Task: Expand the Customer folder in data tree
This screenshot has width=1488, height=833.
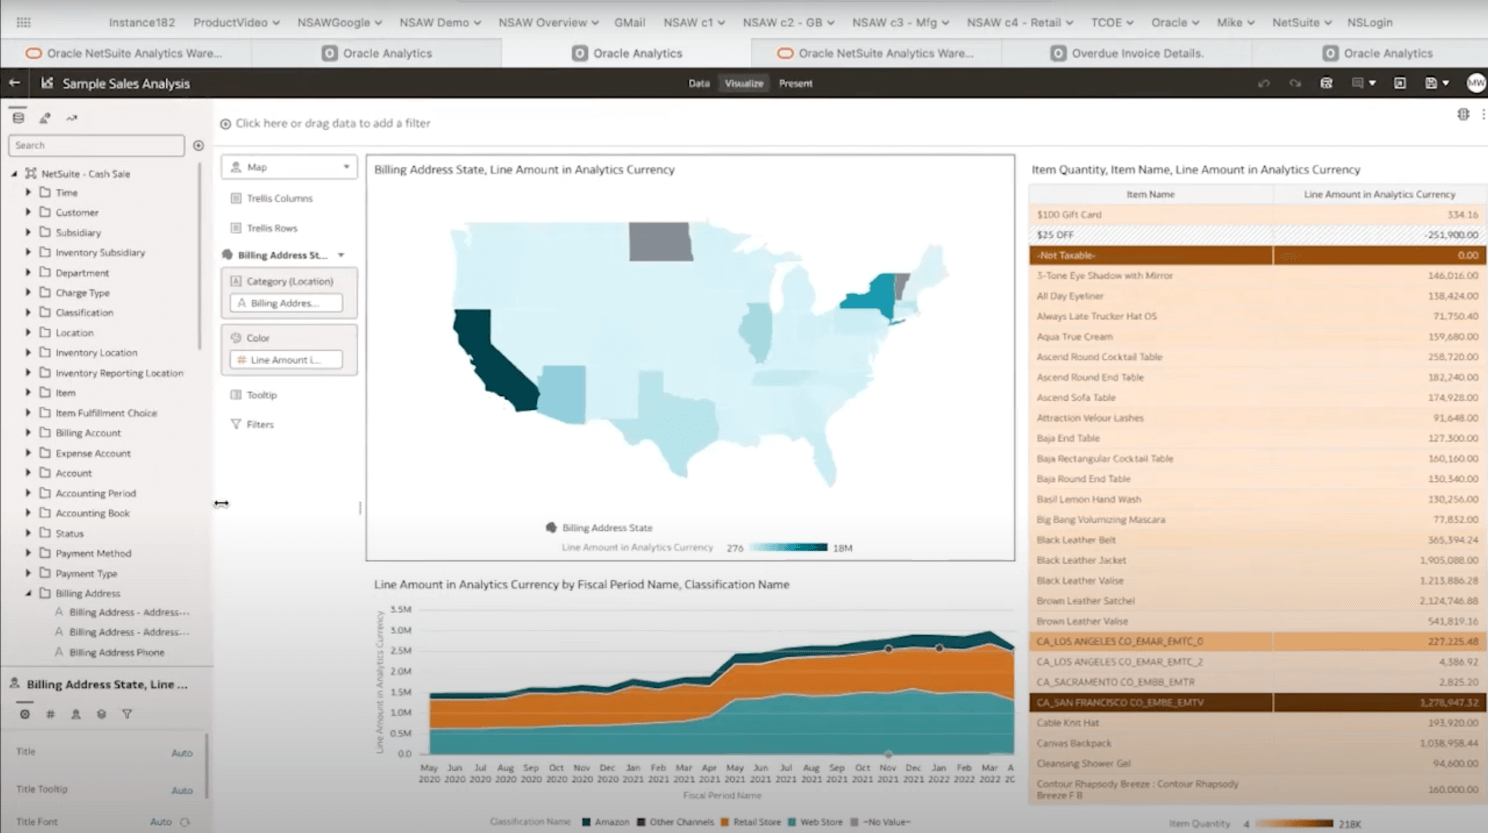Action: coord(28,212)
